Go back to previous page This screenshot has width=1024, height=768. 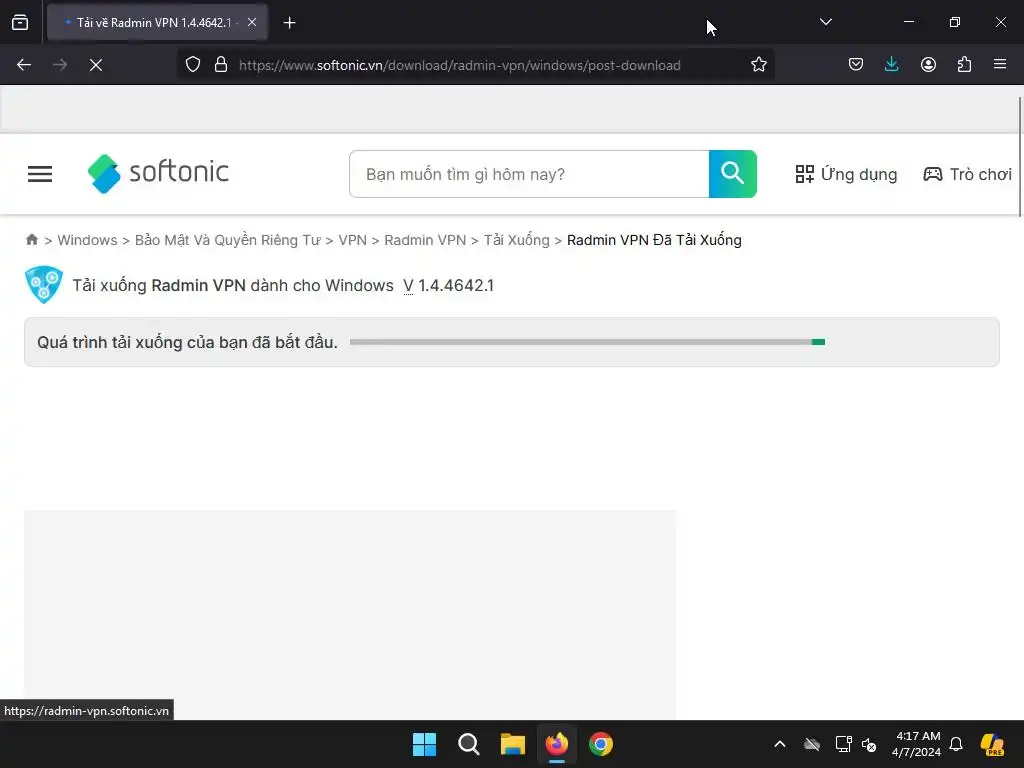[24, 65]
